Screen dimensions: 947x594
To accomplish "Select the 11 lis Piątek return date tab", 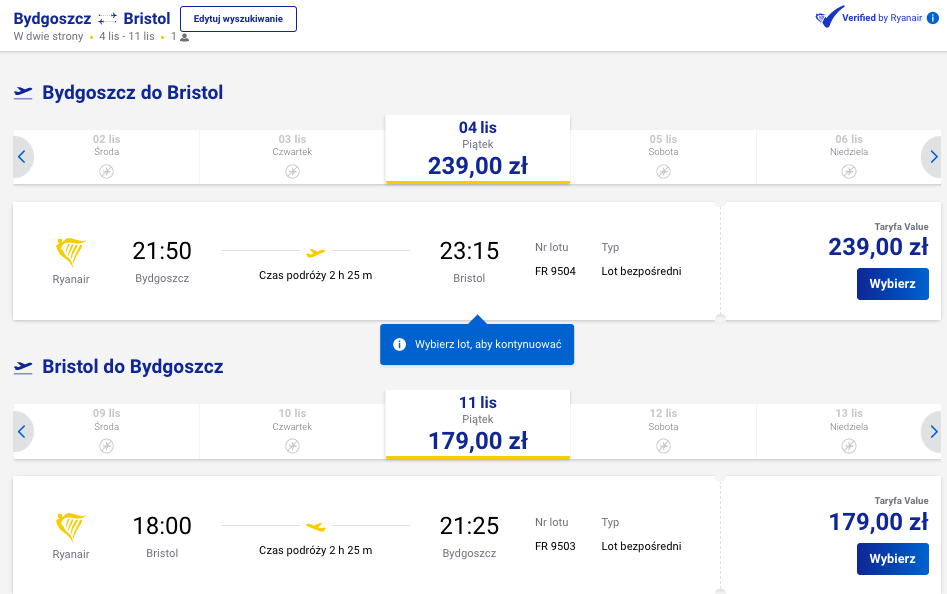I will point(478,424).
